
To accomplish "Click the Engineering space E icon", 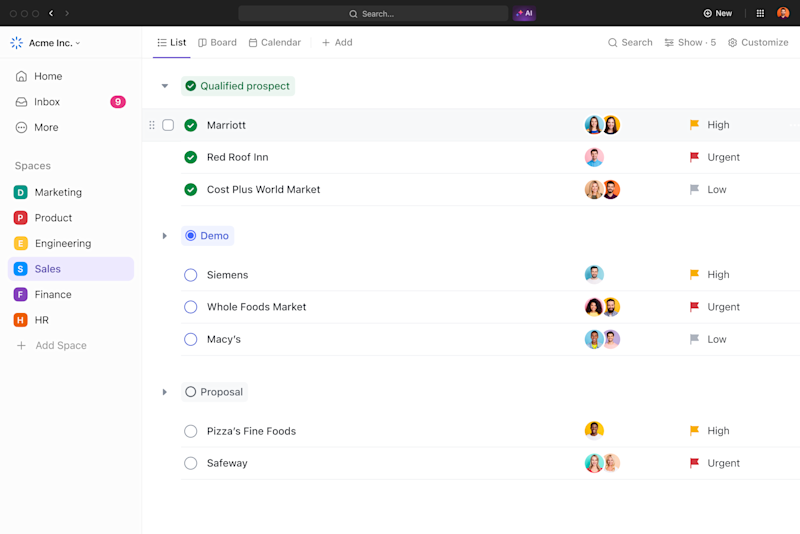I will [x=20, y=243].
